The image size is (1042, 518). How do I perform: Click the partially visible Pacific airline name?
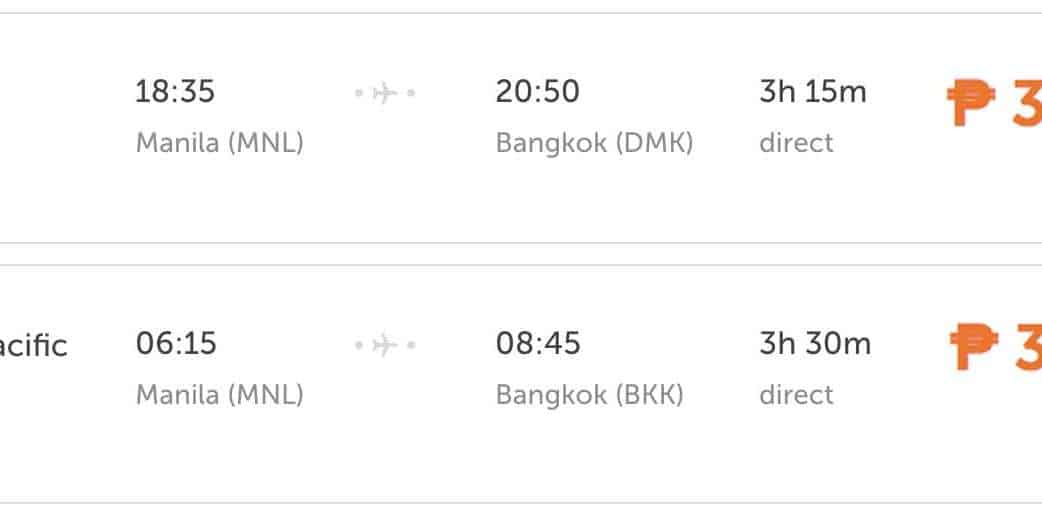(32, 346)
